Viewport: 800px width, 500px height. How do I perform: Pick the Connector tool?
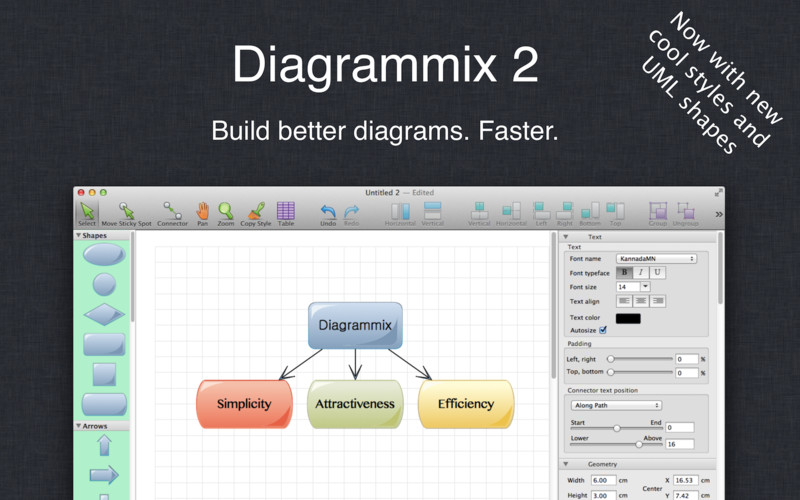tap(172, 214)
